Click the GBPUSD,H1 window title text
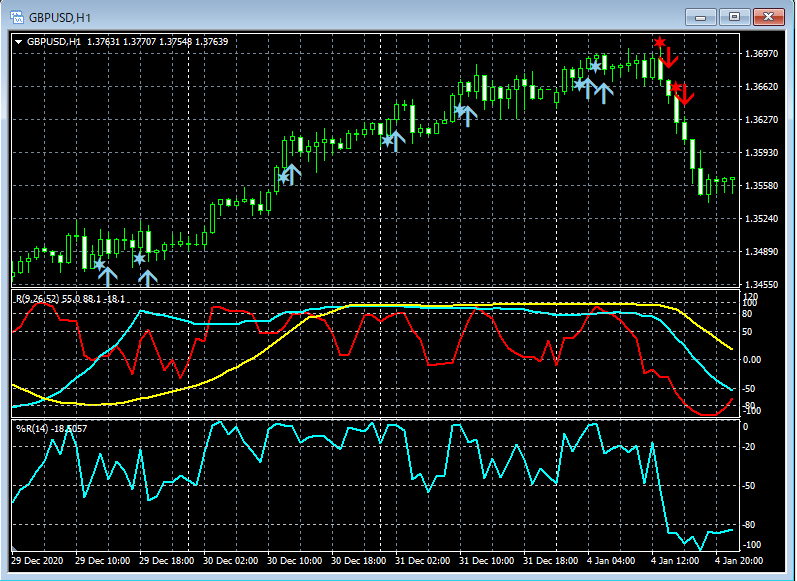 click(60, 18)
